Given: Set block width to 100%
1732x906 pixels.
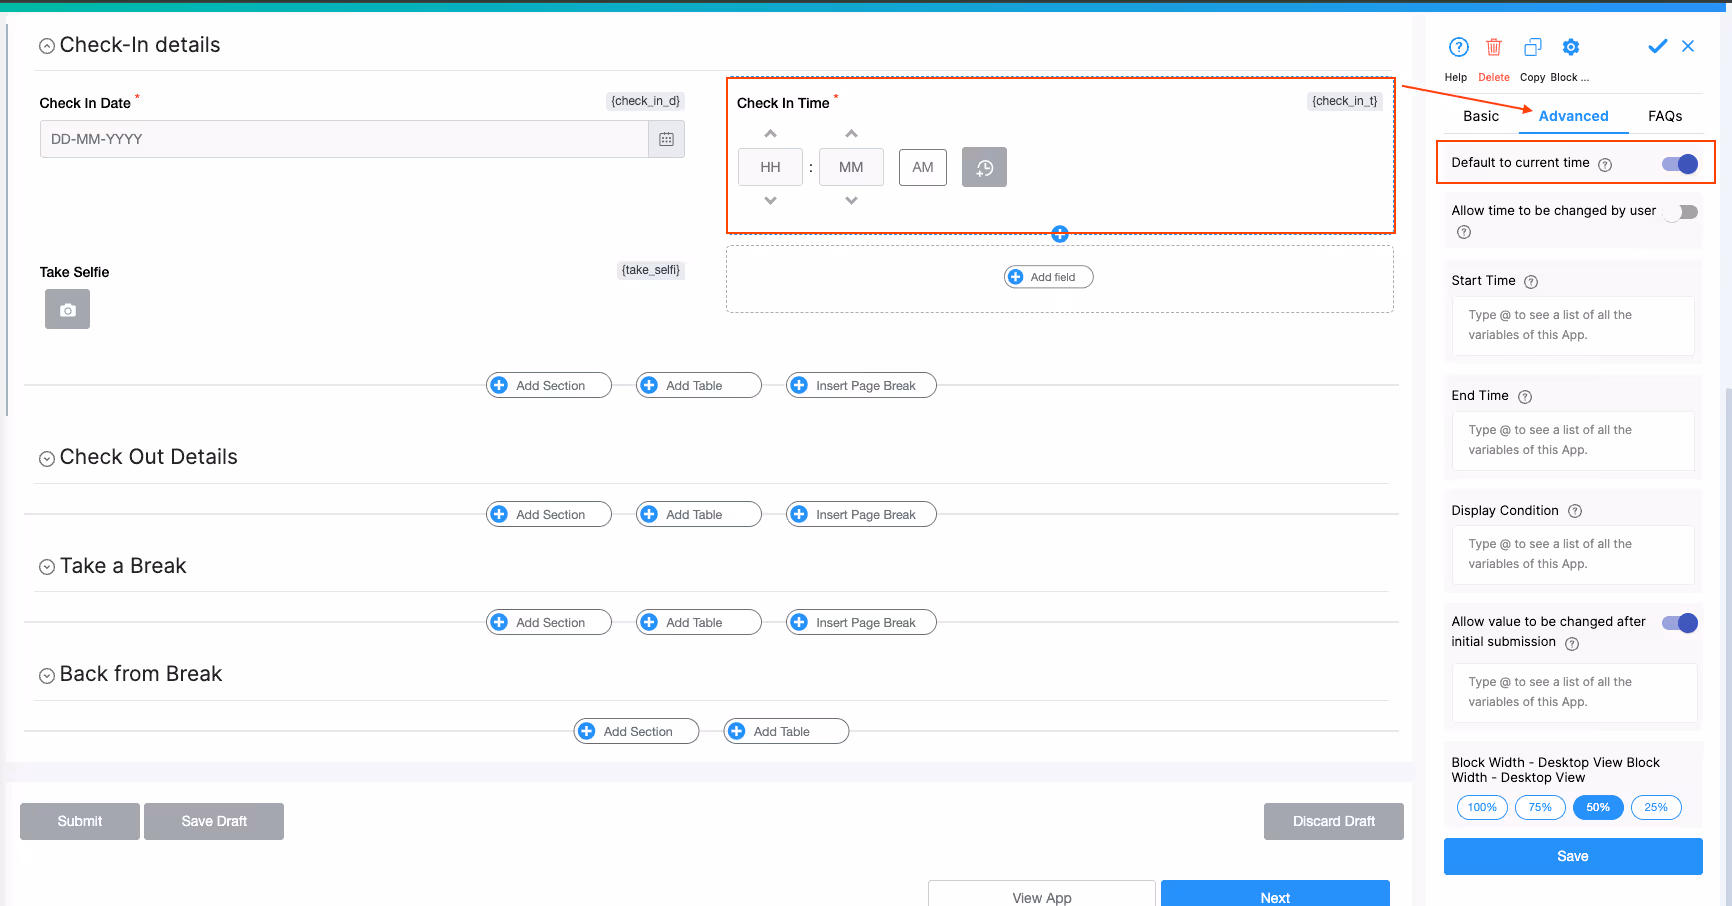Looking at the screenshot, I should [x=1482, y=807].
